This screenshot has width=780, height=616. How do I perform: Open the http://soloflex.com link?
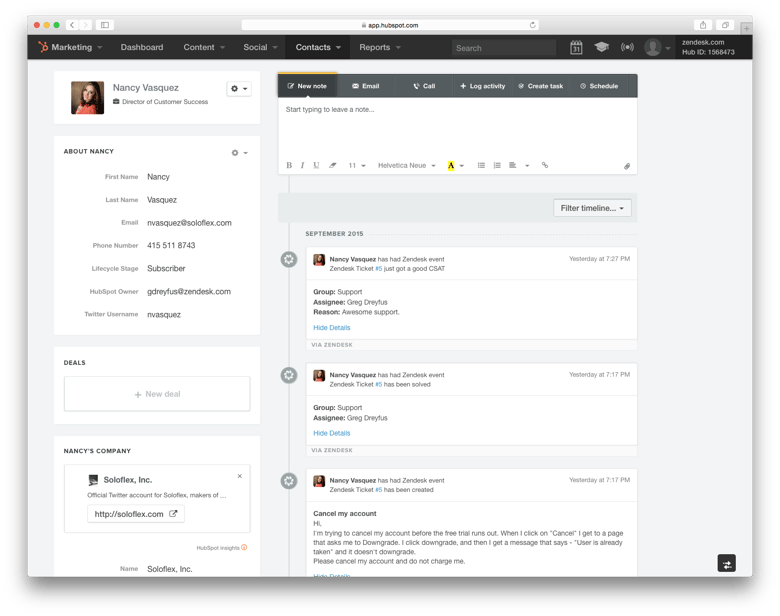pos(136,514)
